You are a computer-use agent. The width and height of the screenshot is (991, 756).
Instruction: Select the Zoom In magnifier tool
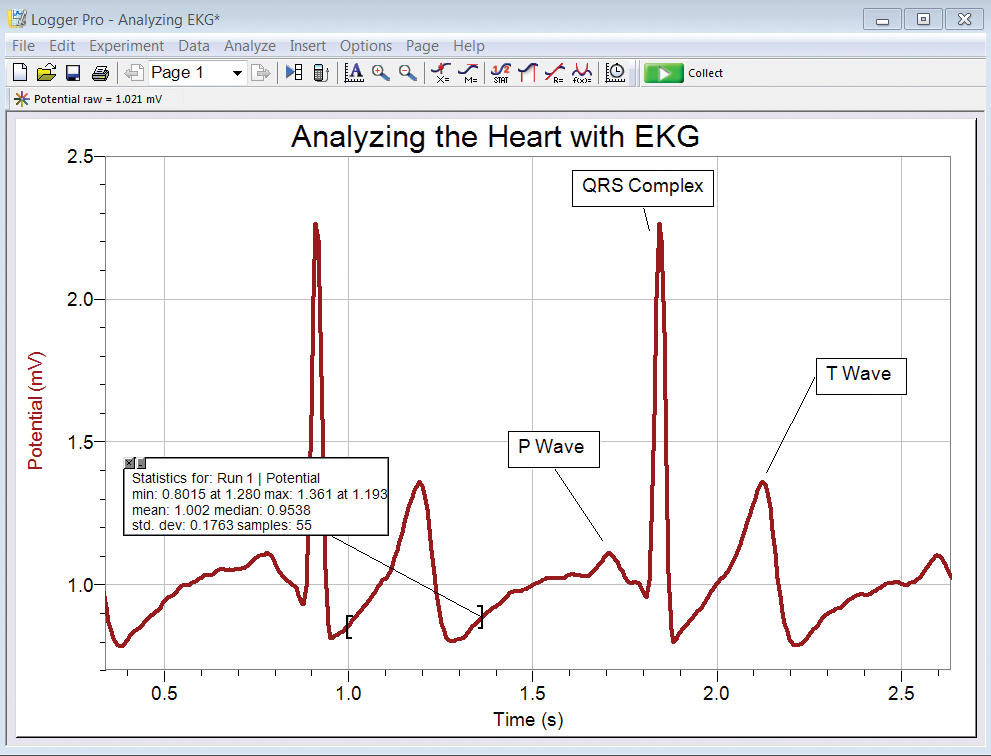click(x=381, y=73)
